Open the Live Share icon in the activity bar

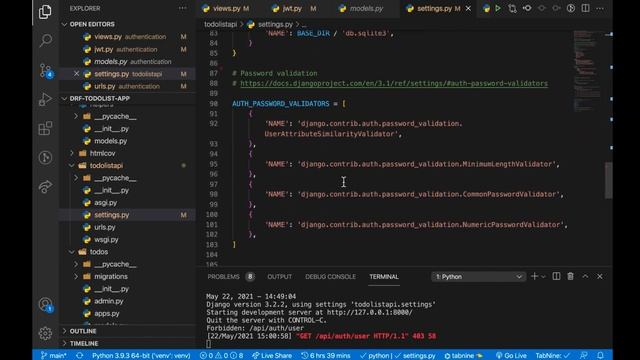[x=45, y=187]
